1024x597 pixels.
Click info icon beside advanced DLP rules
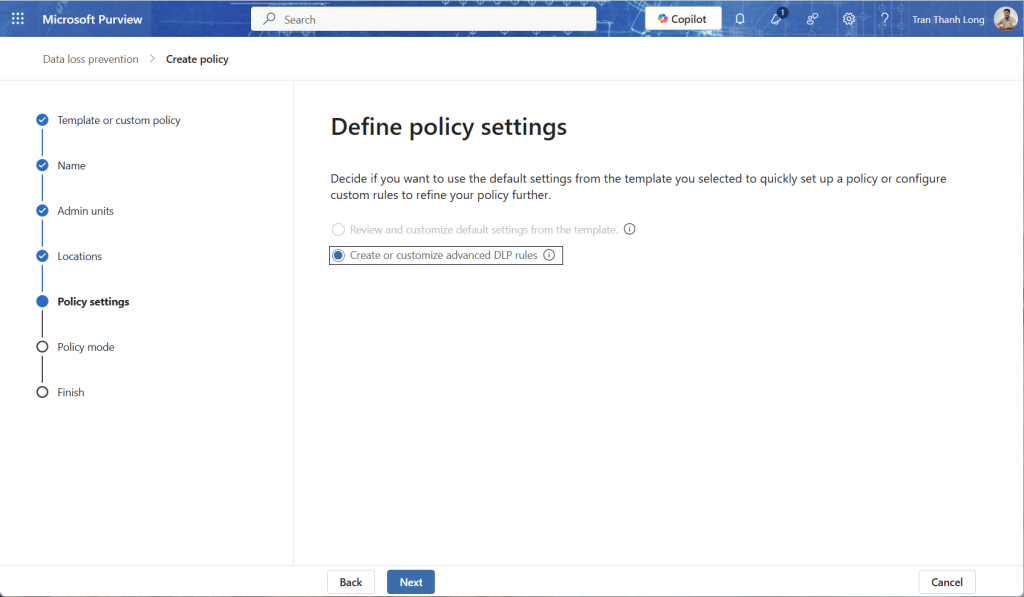(549, 256)
